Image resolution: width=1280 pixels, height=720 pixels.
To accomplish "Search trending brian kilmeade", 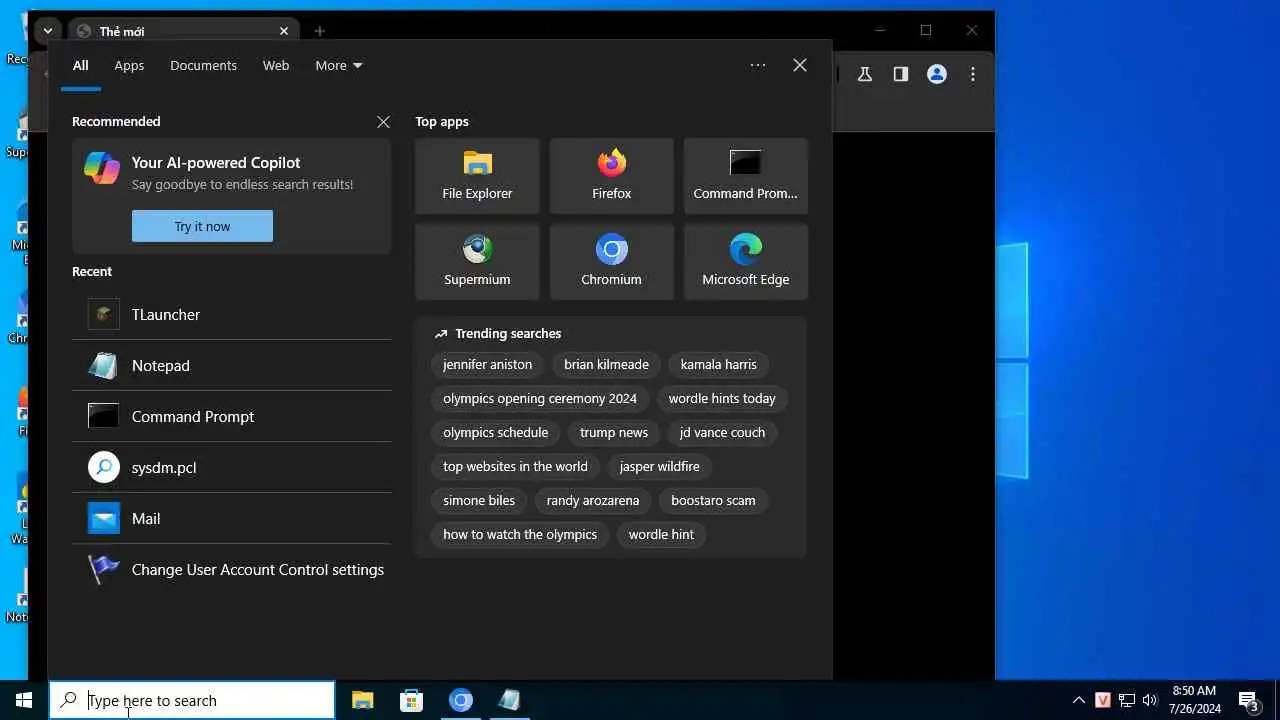I will point(606,364).
